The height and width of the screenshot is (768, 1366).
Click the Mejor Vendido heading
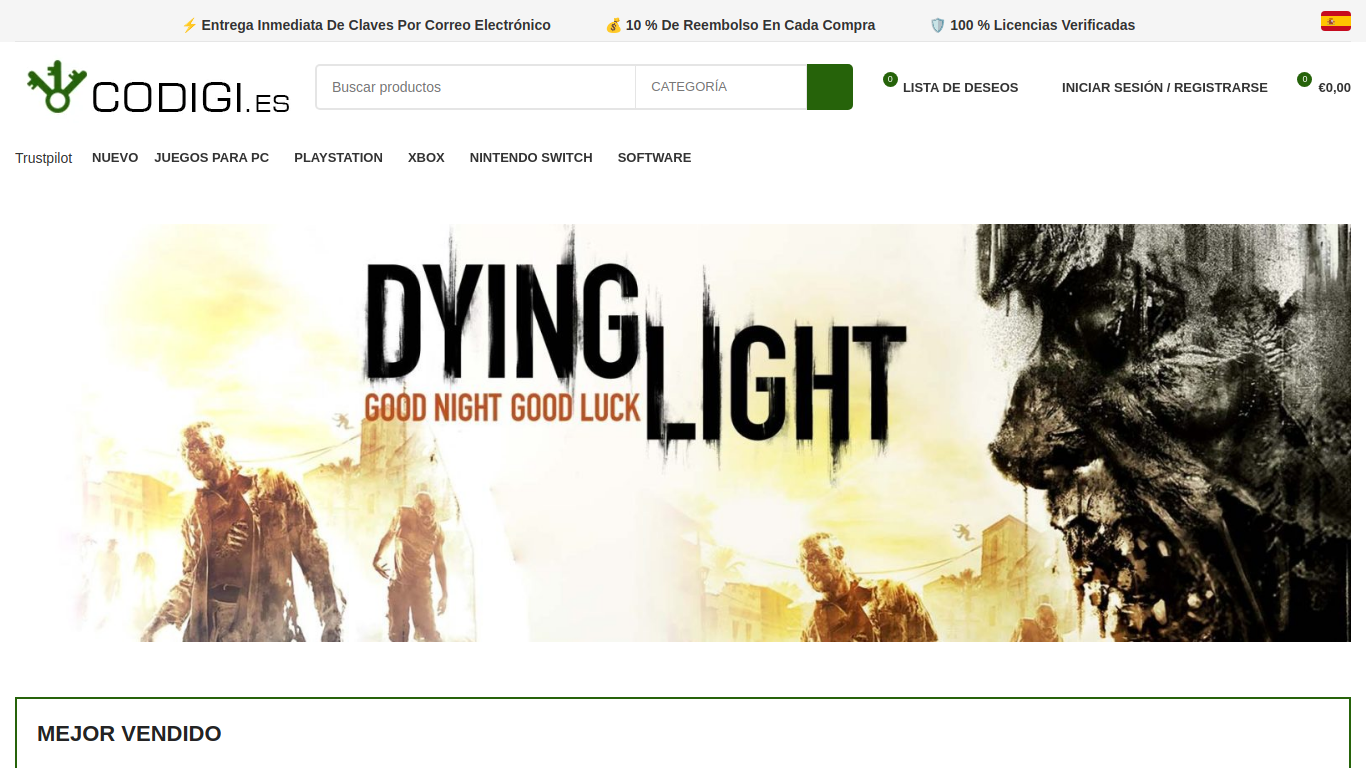(129, 734)
